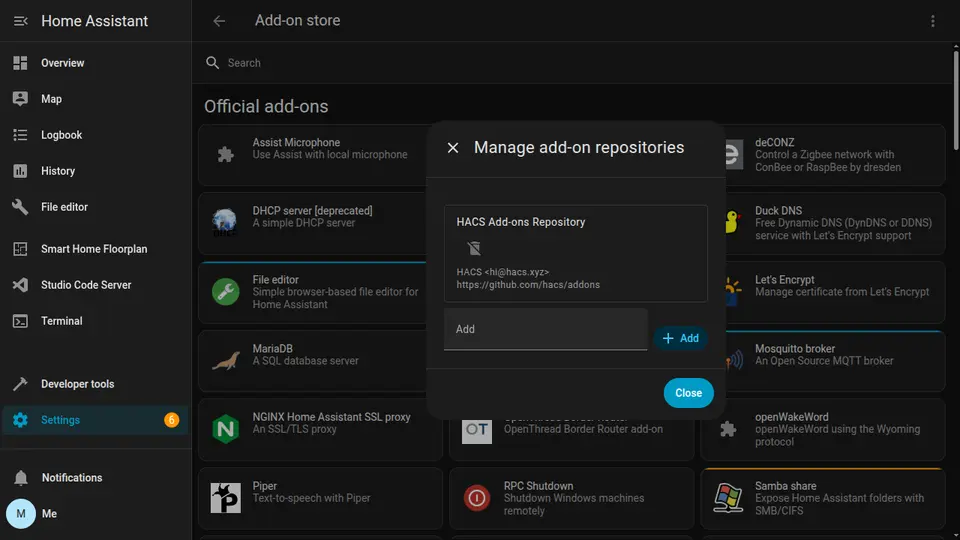Image resolution: width=960 pixels, height=540 pixels.
Task: Open the MariaDB add-on card
Action: [x=312, y=361]
